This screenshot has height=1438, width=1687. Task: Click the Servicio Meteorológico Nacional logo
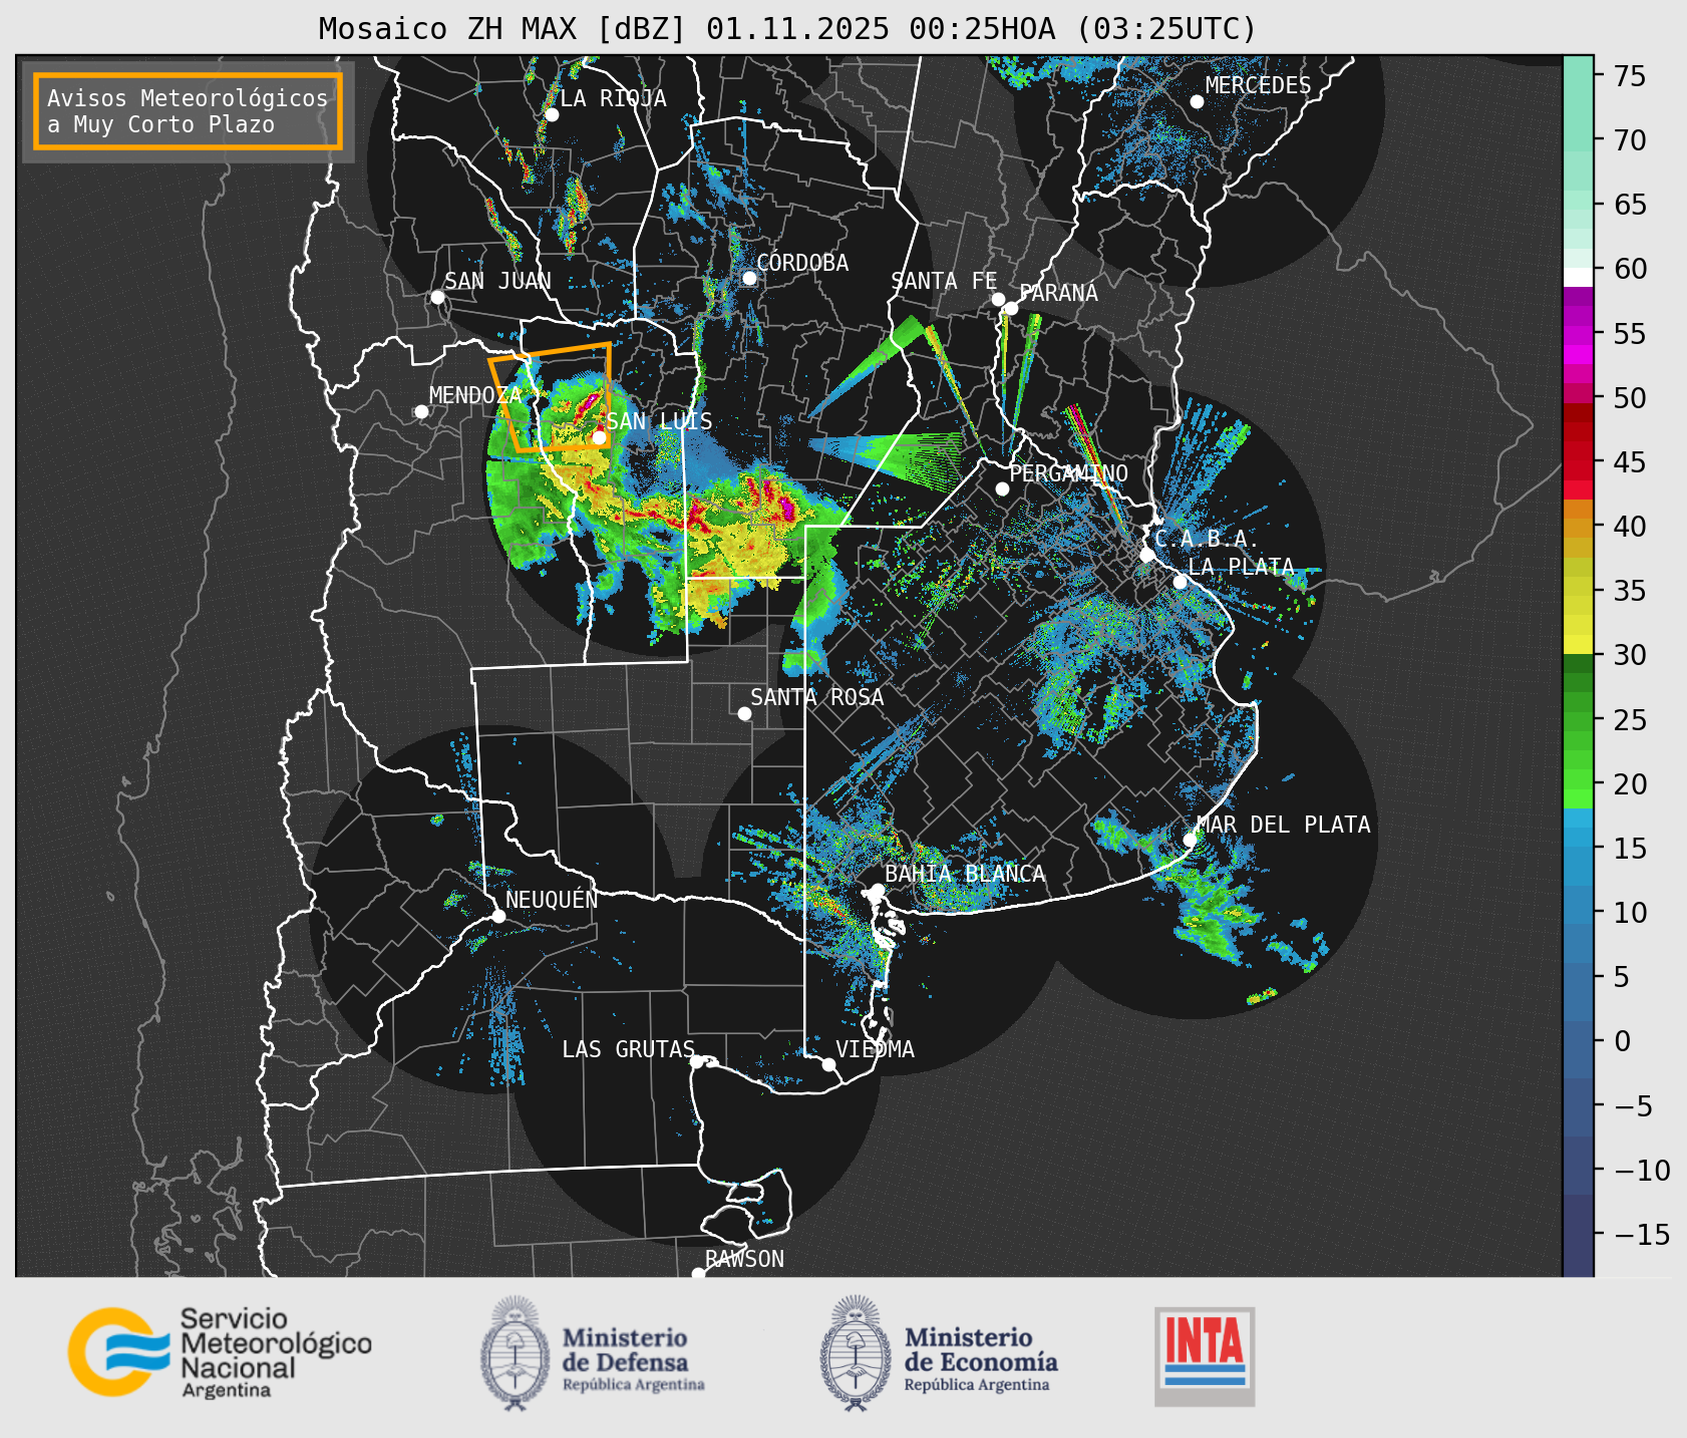point(220,1352)
